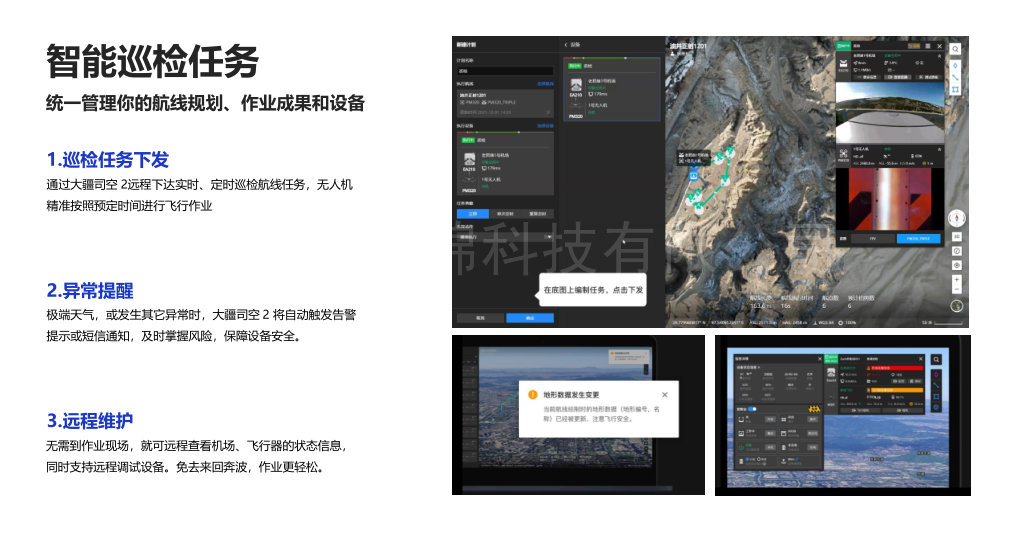Screen dimensions: 1010x547
Task: Zoom in the map with plus button
Action: tap(957, 279)
